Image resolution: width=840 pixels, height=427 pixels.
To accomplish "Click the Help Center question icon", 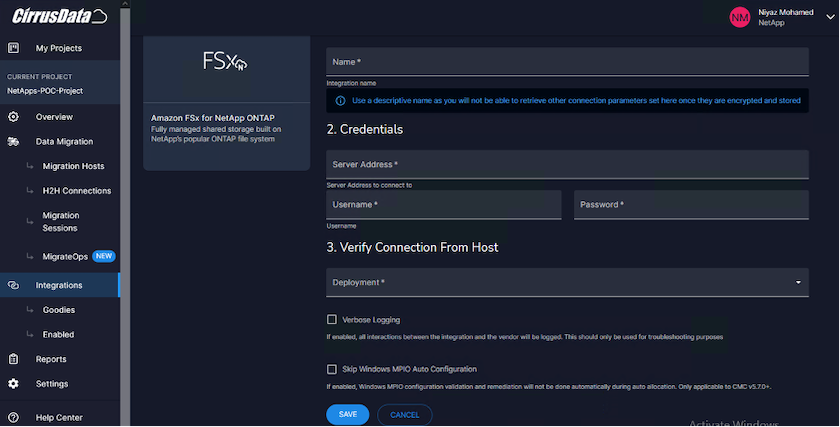I will tap(14, 417).
